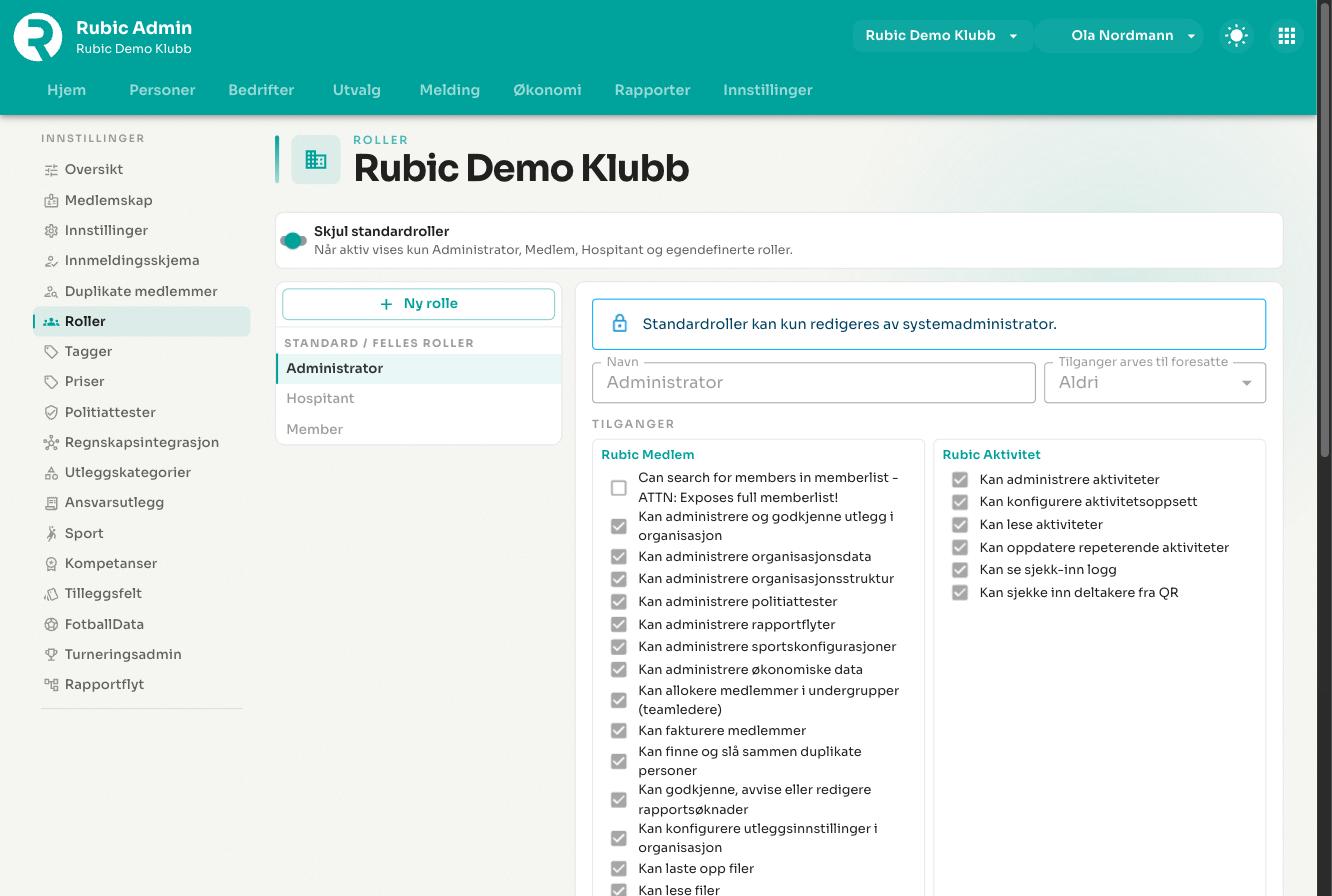Click the Oversikt sliders icon in sidebar
The image size is (1332, 896).
(51, 170)
